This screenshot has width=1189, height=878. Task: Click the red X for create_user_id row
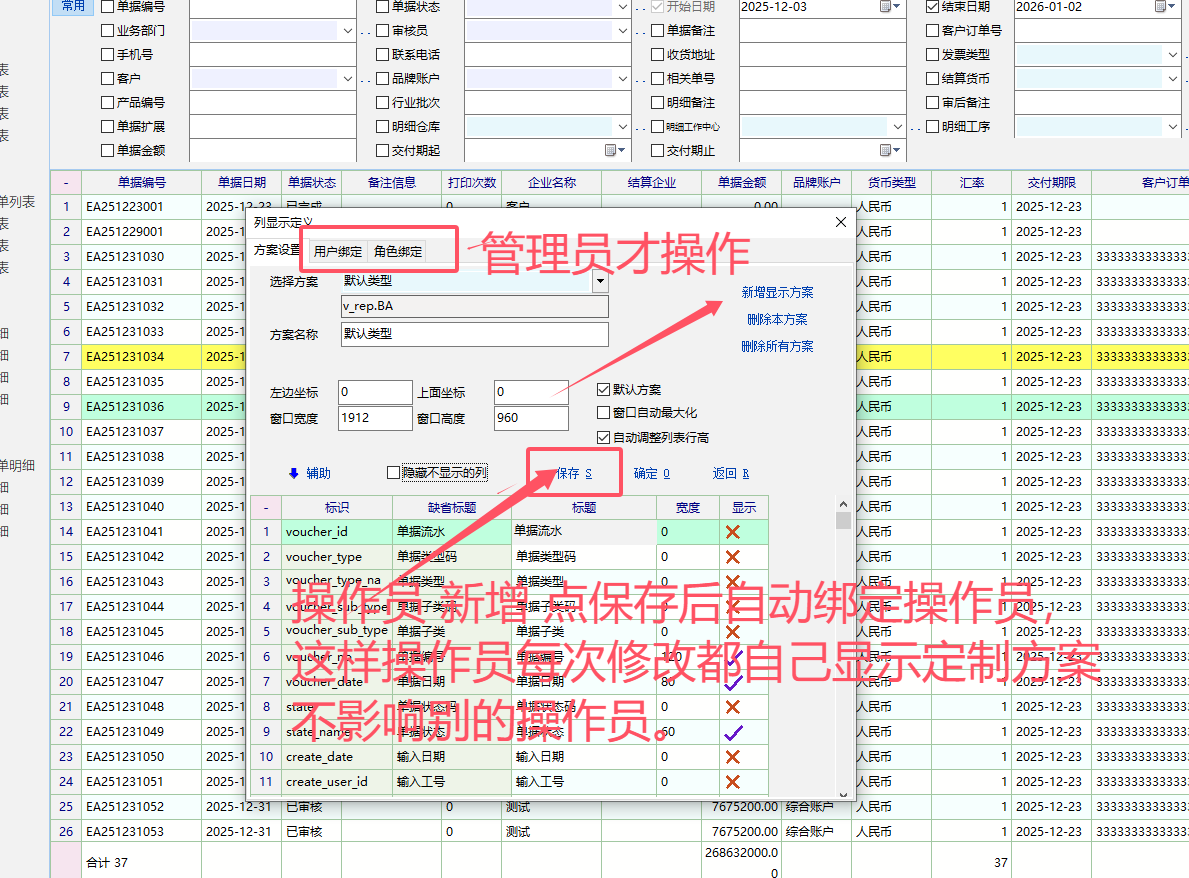(732, 782)
